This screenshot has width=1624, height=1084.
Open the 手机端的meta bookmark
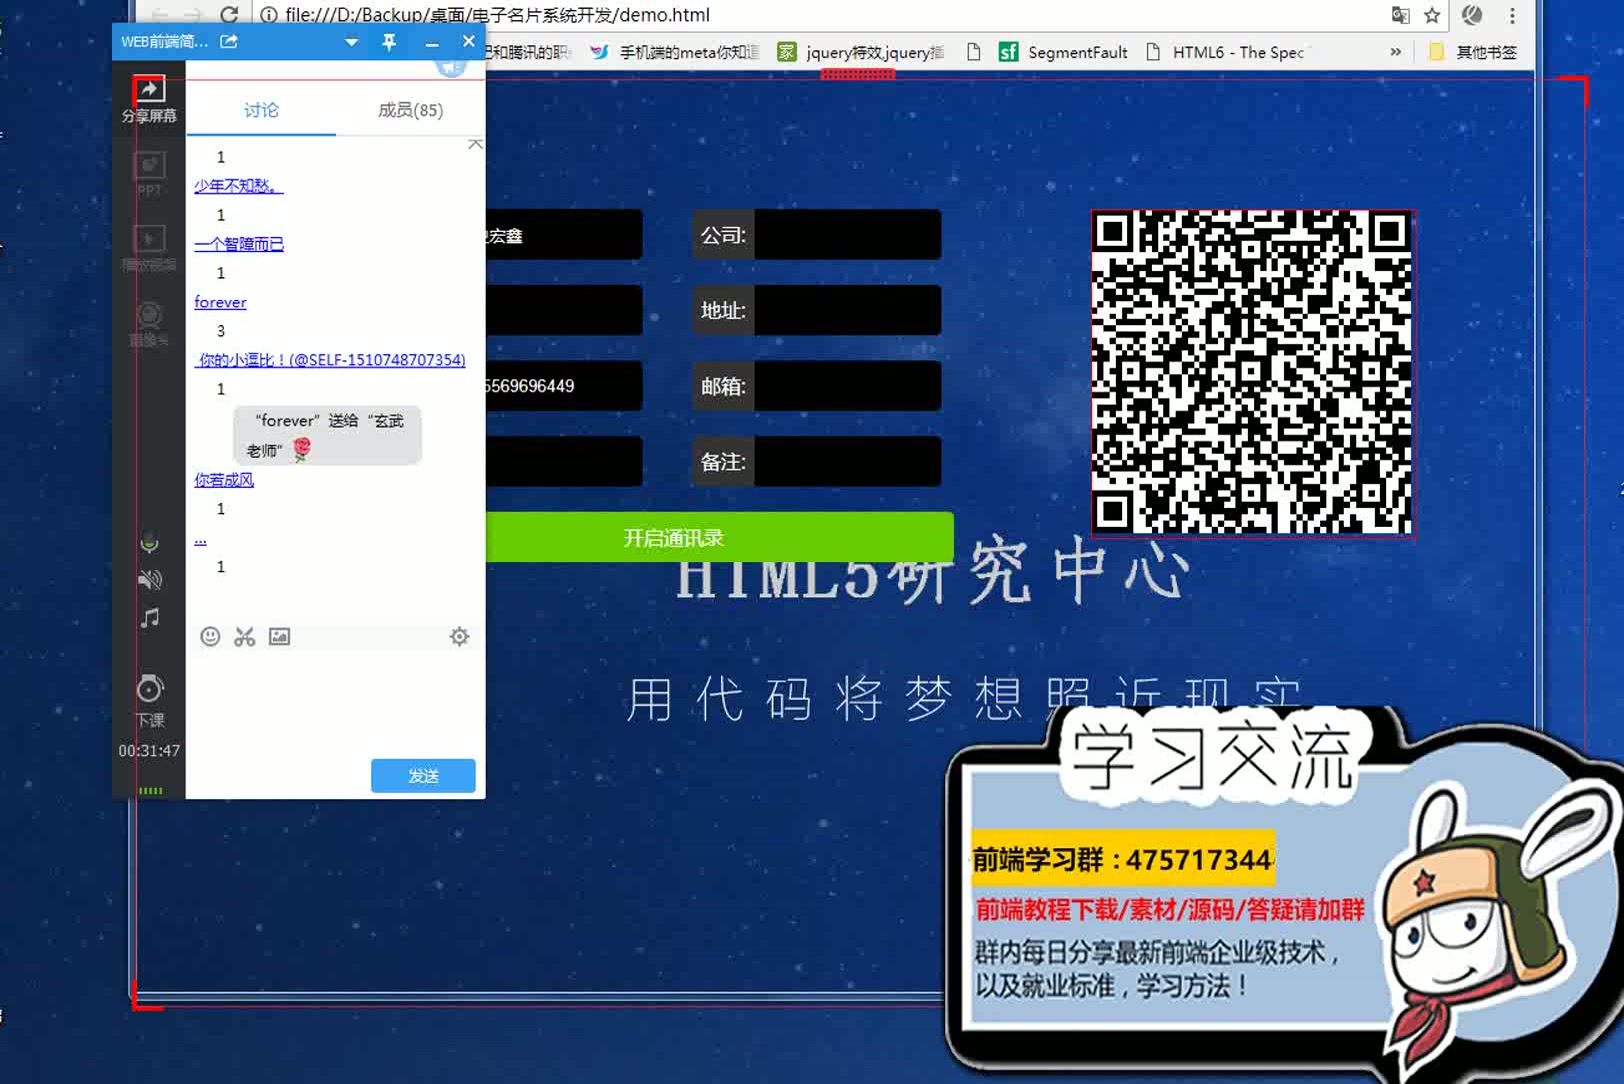pyautogui.click(x=675, y=52)
